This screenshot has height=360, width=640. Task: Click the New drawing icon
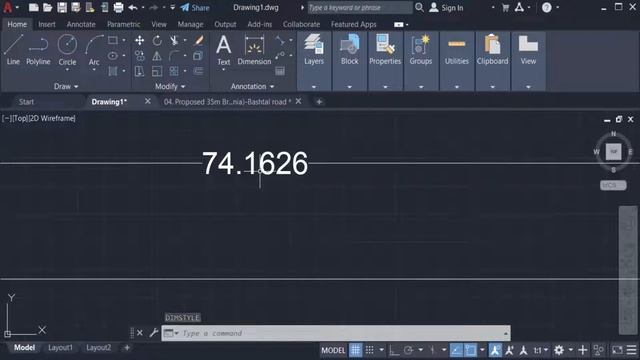point(34,7)
